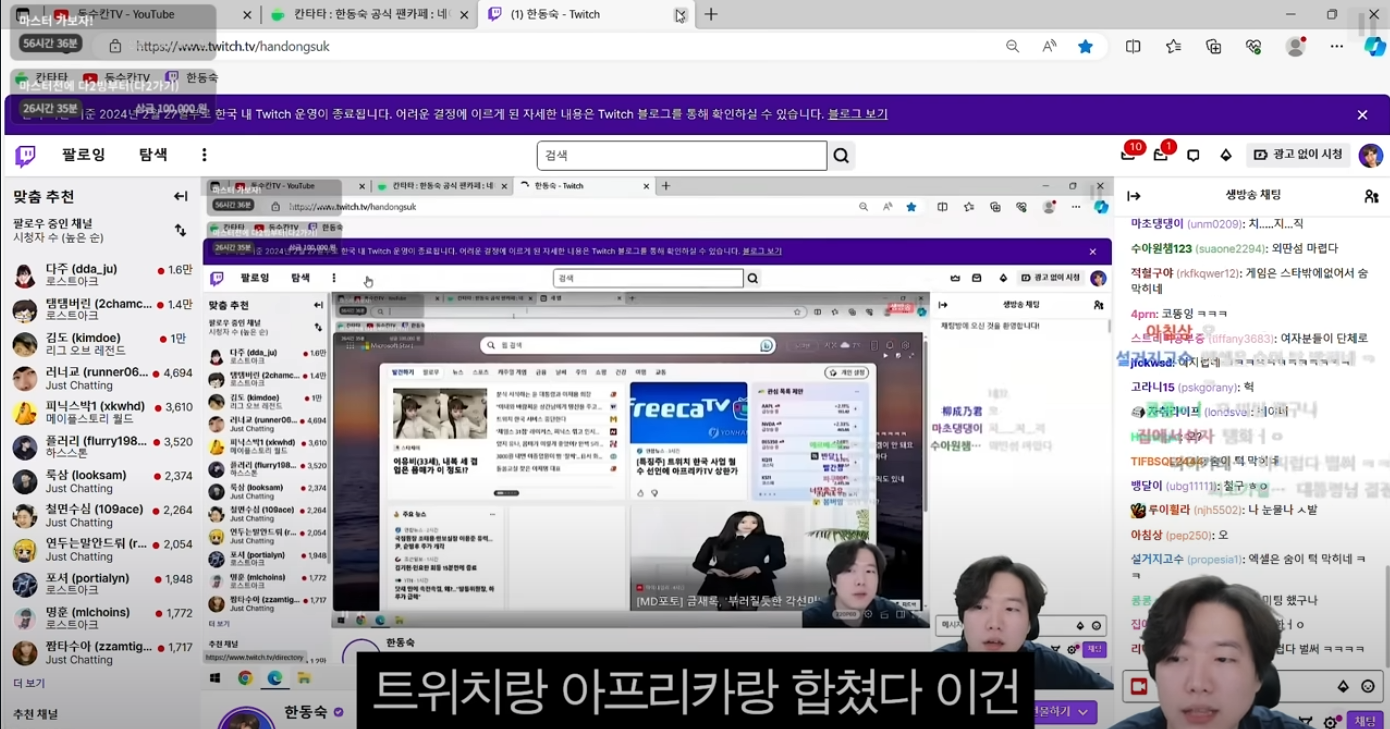Click the emote smiley icon in chat input
This screenshot has width=1390, height=729.
point(1368,686)
